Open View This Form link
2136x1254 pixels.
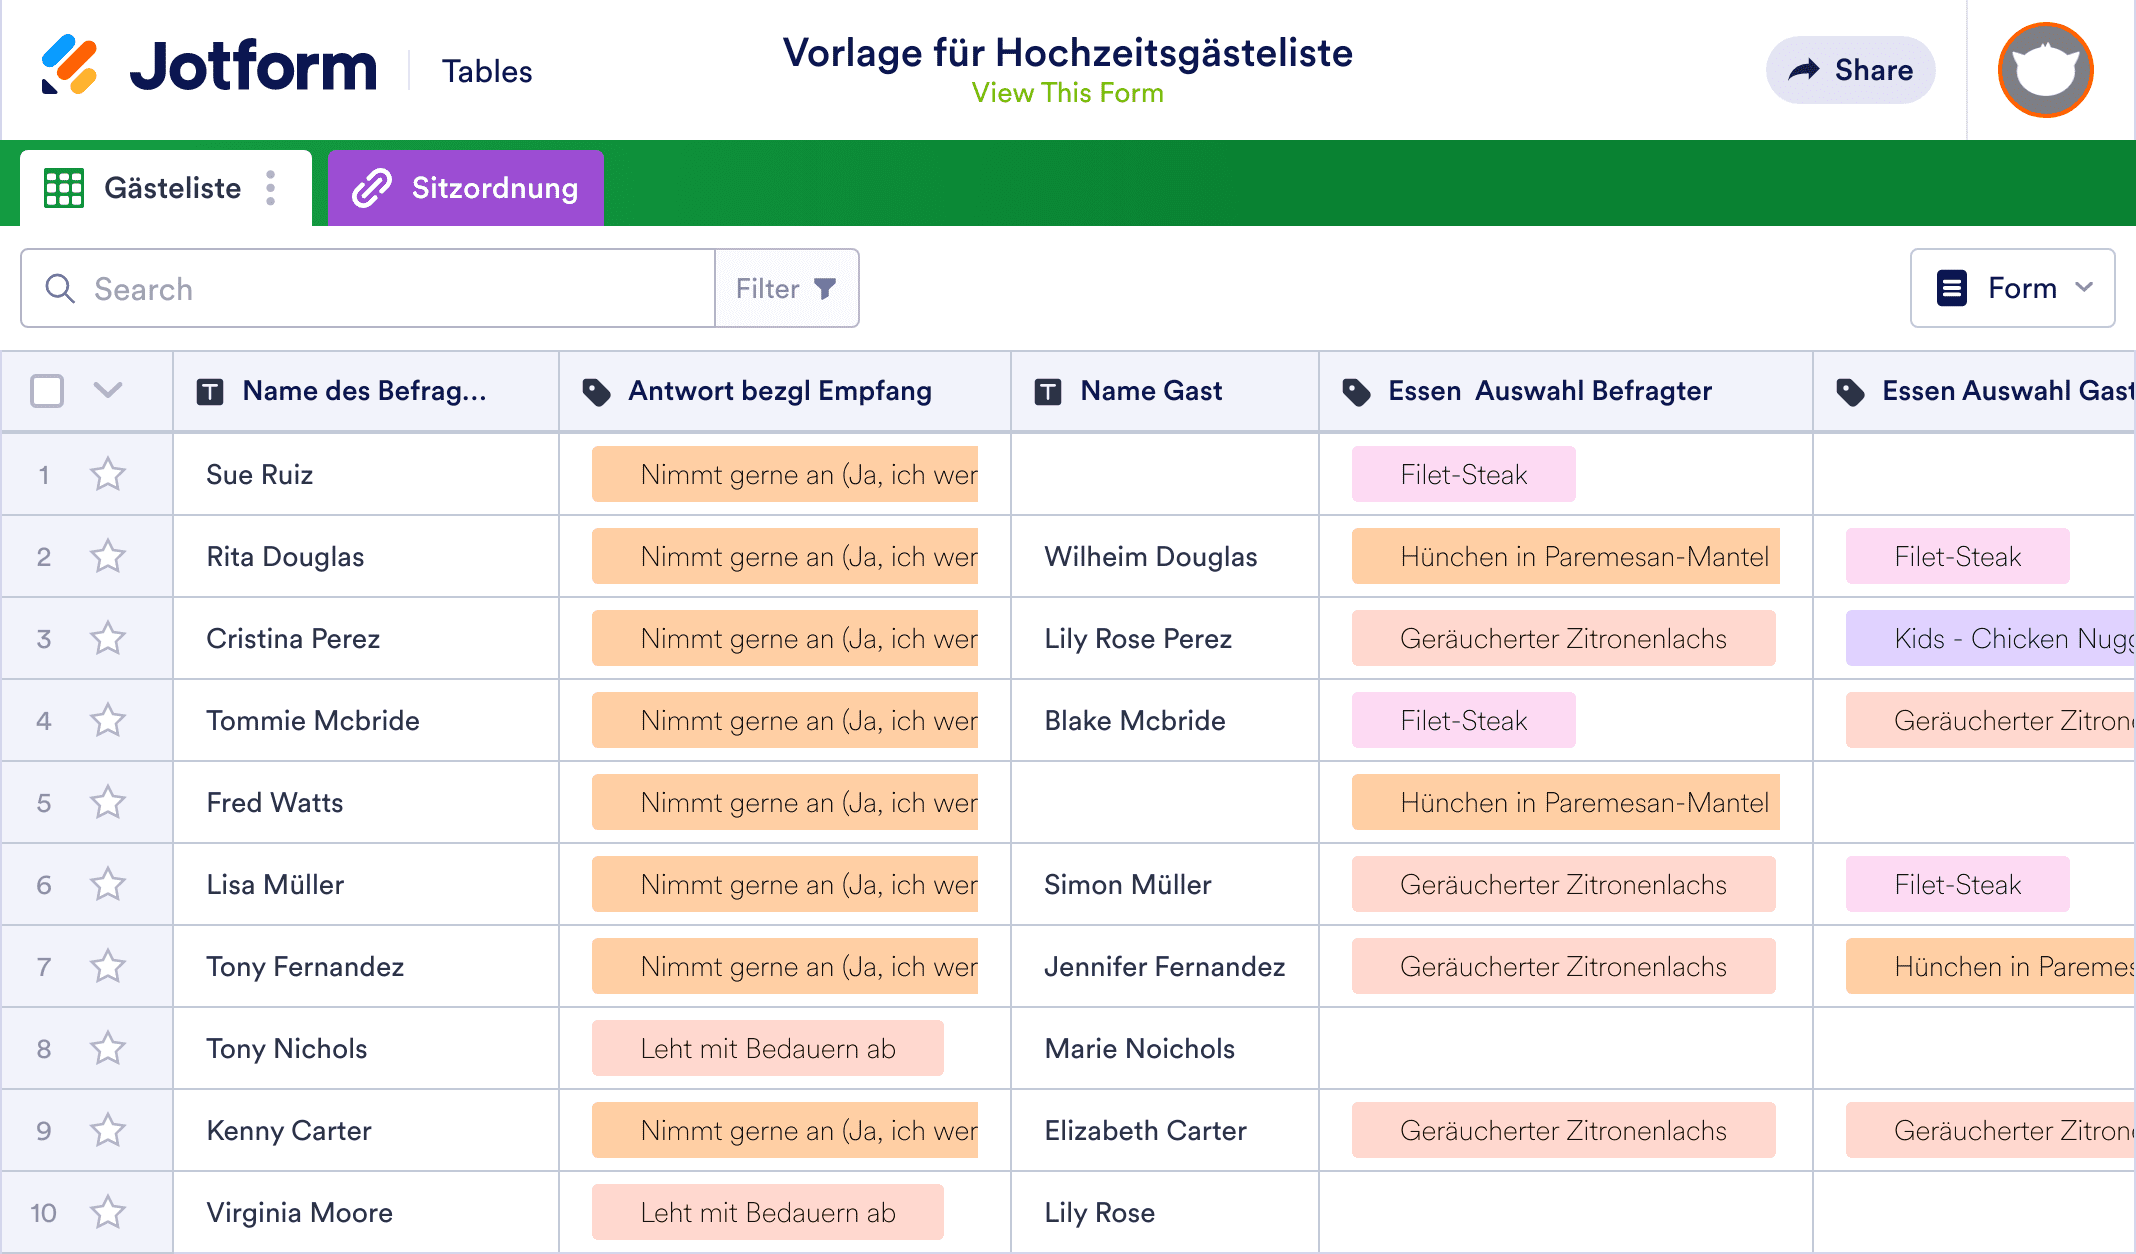pyautogui.click(x=1068, y=93)
